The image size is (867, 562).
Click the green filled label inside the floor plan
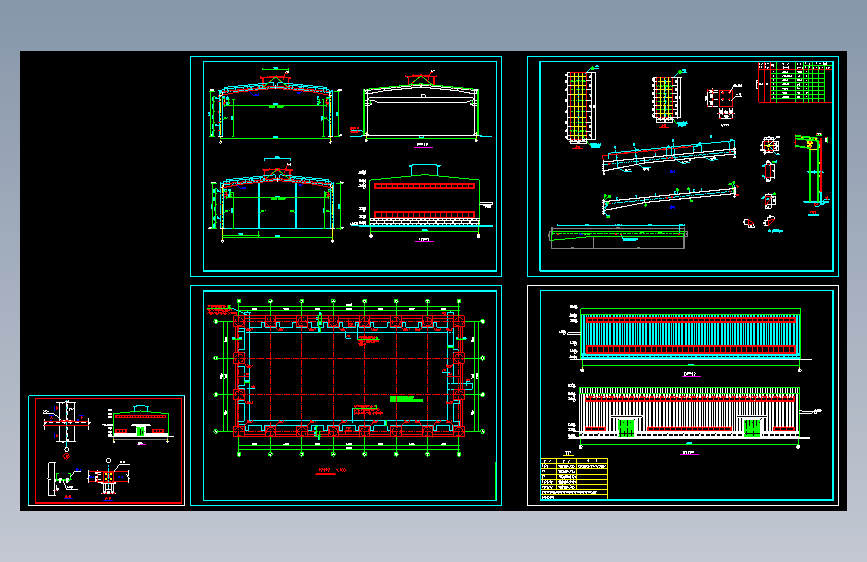[x=405, y=398]
